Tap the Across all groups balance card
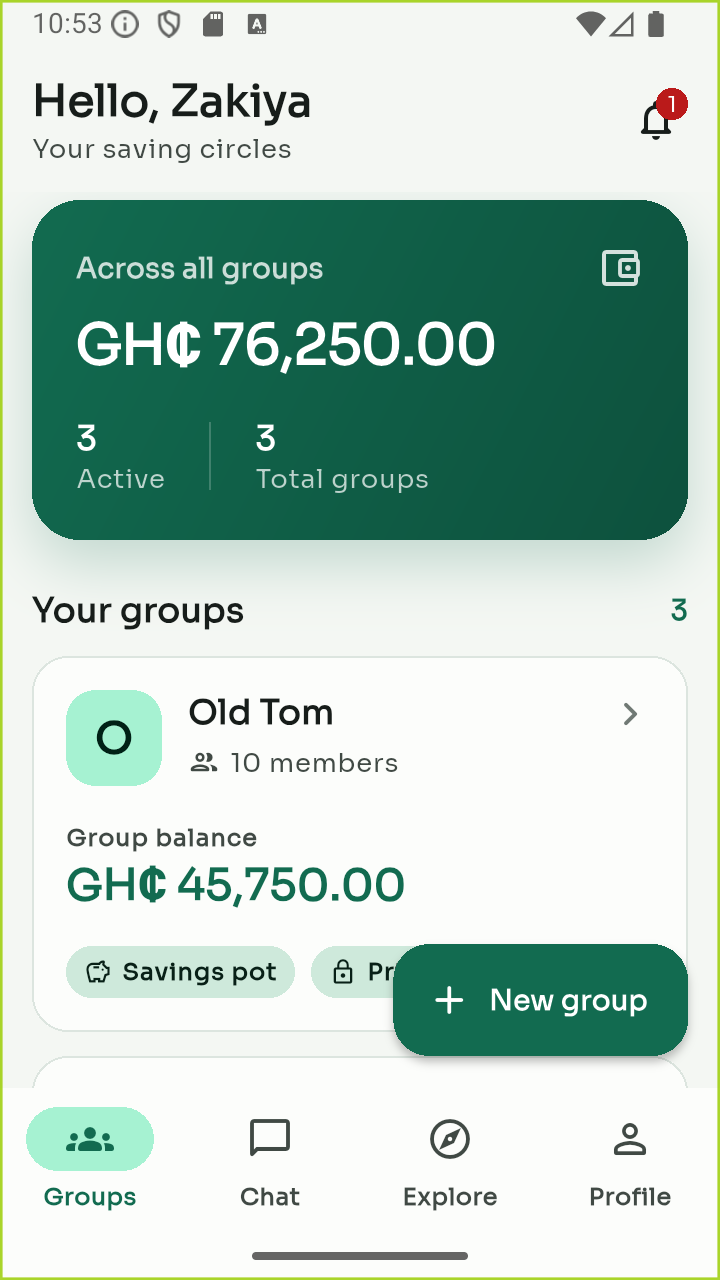The width and height of the screenshot is (720, 1280). pyautogui.click(x=360, y=370)
